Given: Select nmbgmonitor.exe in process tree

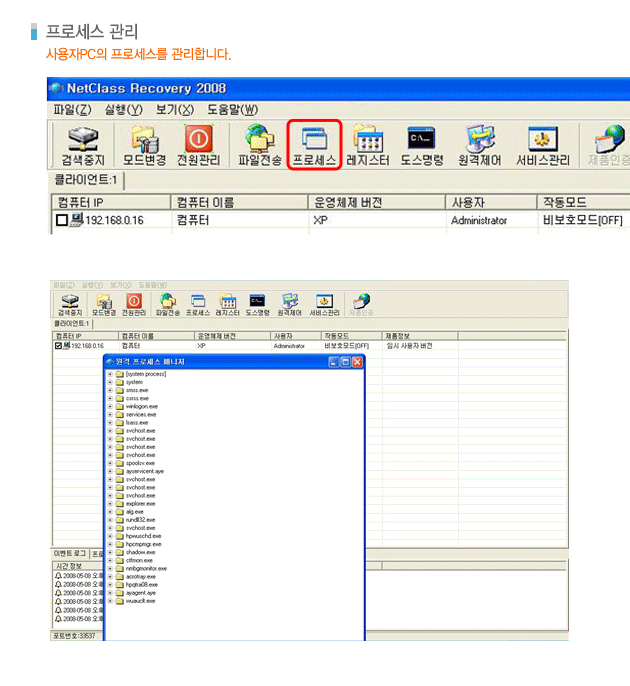Looking at the screenshot, I should coord(146,568).
